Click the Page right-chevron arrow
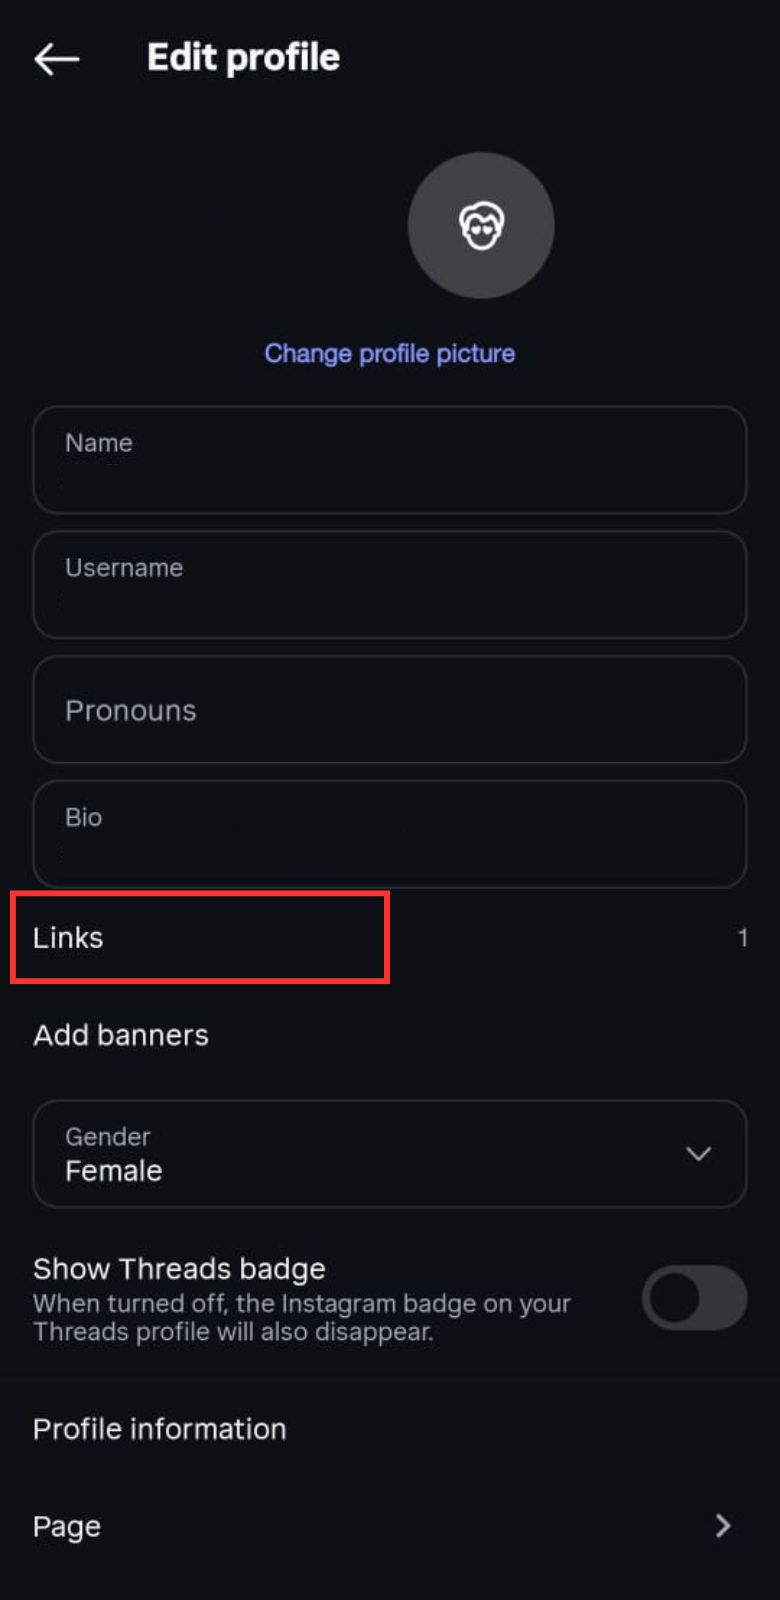The width and height of the screenshot is (780, 1600). [723, 1526]
